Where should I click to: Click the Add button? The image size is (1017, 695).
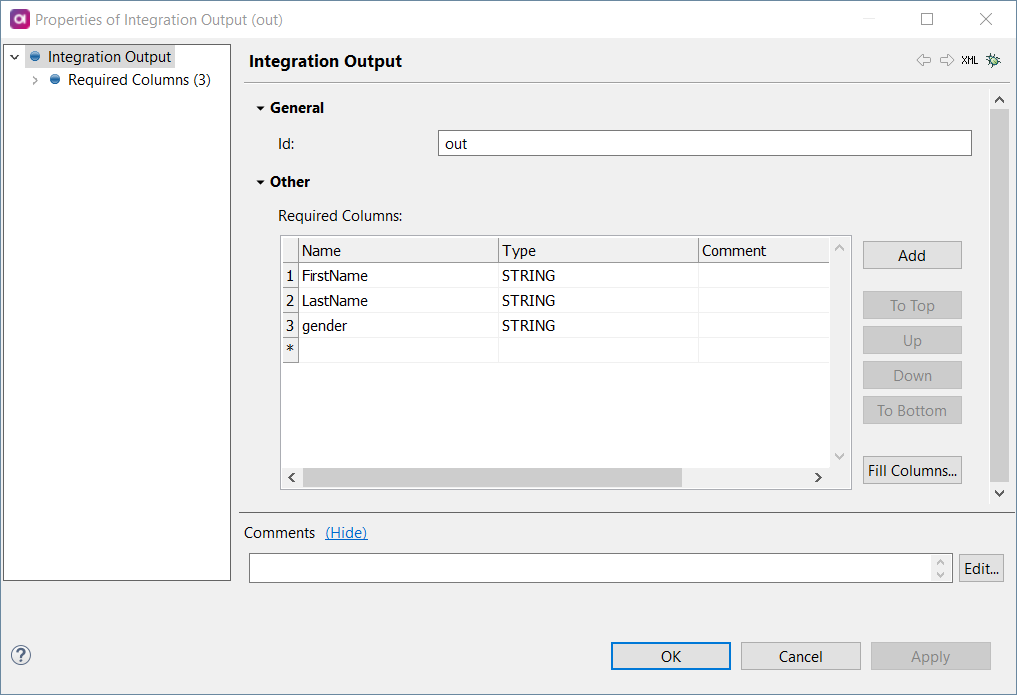coord(911,254)
